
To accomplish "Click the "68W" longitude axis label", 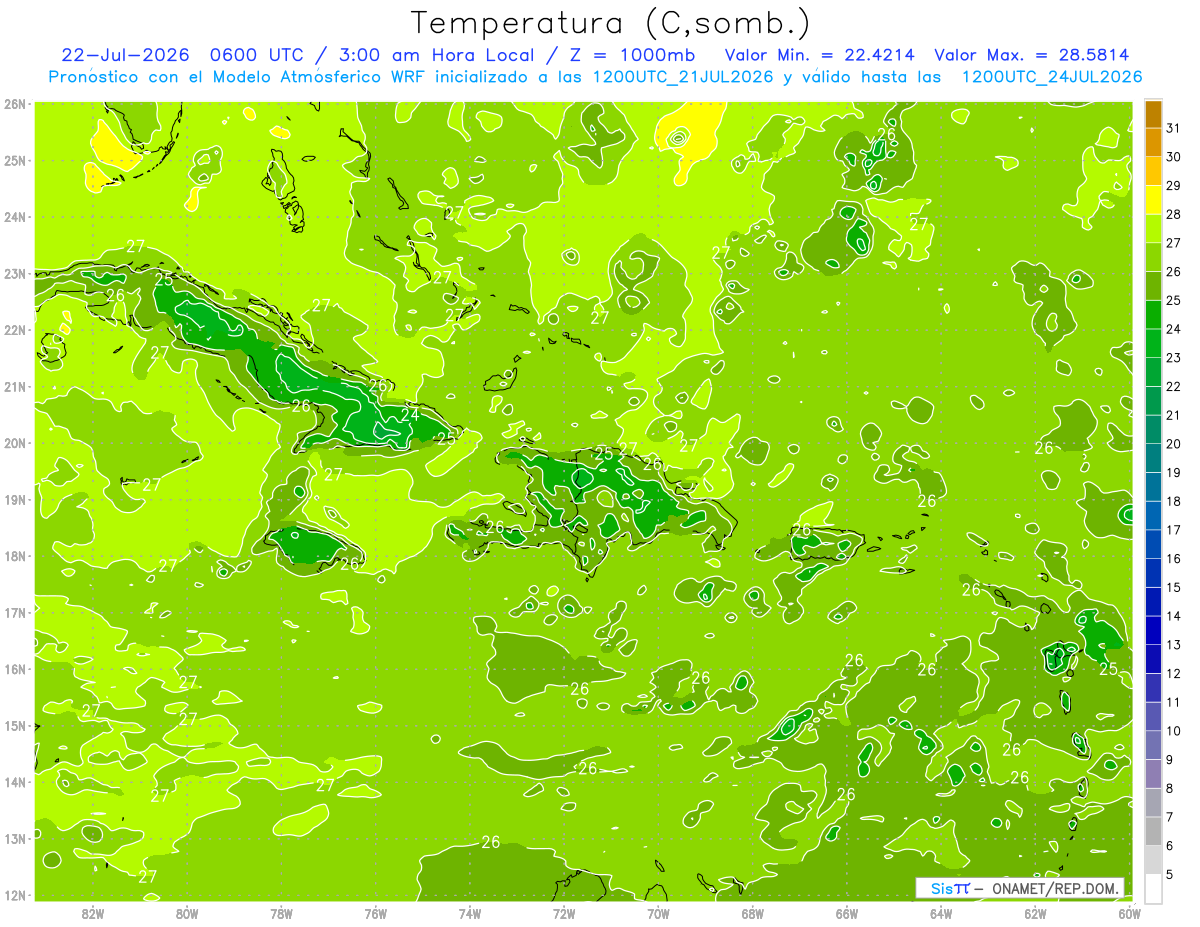I will pyautogui.click(x=752, y=912).
